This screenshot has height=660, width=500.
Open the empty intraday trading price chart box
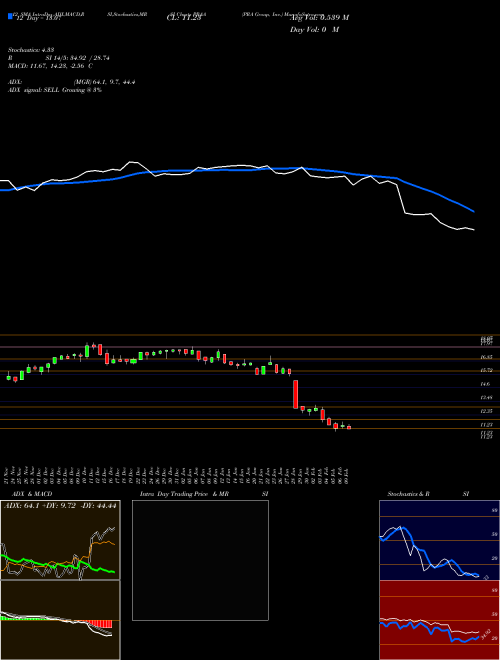(200, 560)
